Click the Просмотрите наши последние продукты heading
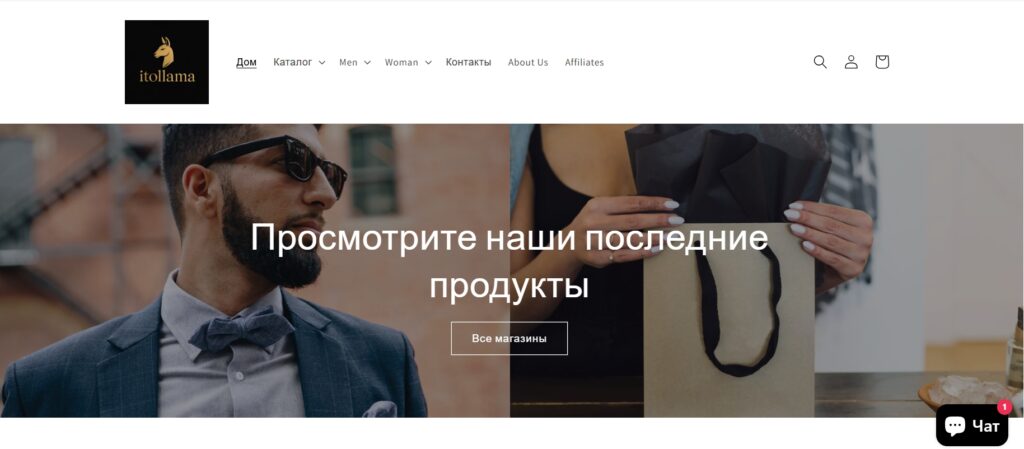 [x=509, y=261]
